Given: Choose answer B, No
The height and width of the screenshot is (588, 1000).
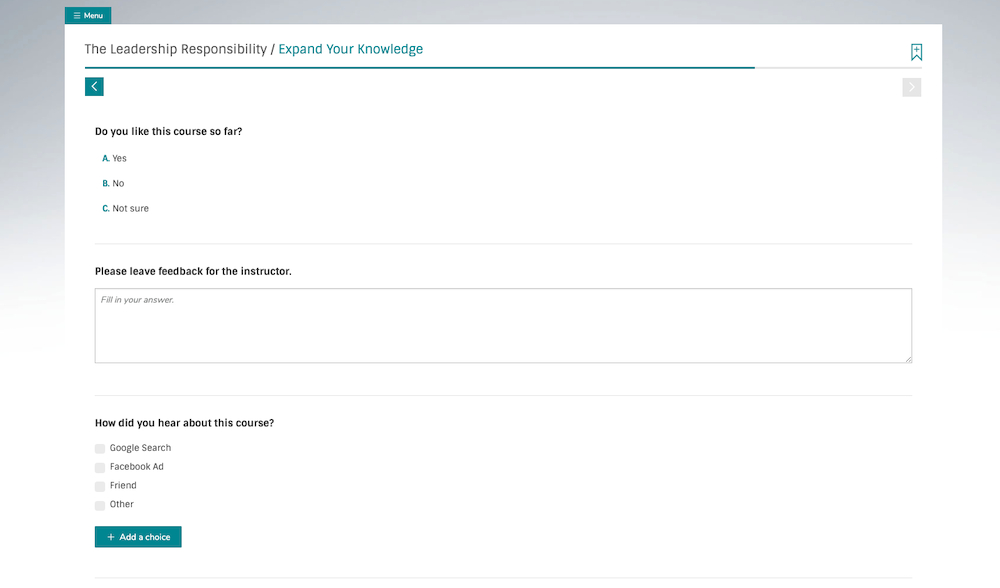Looking at the screenshot, I should click(114, 183).
